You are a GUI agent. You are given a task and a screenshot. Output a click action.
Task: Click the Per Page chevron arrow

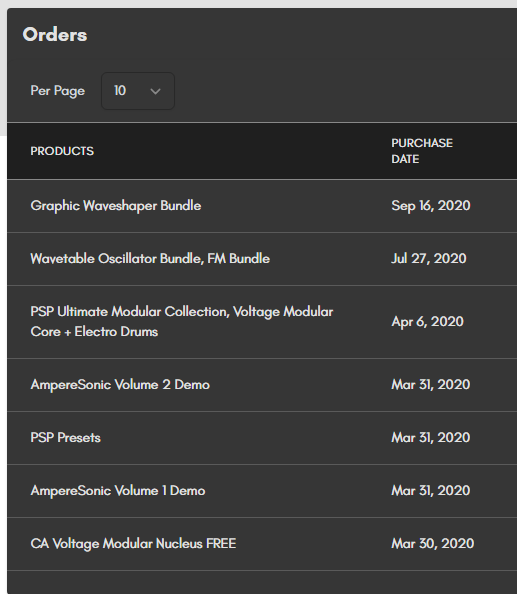point(155,91)
